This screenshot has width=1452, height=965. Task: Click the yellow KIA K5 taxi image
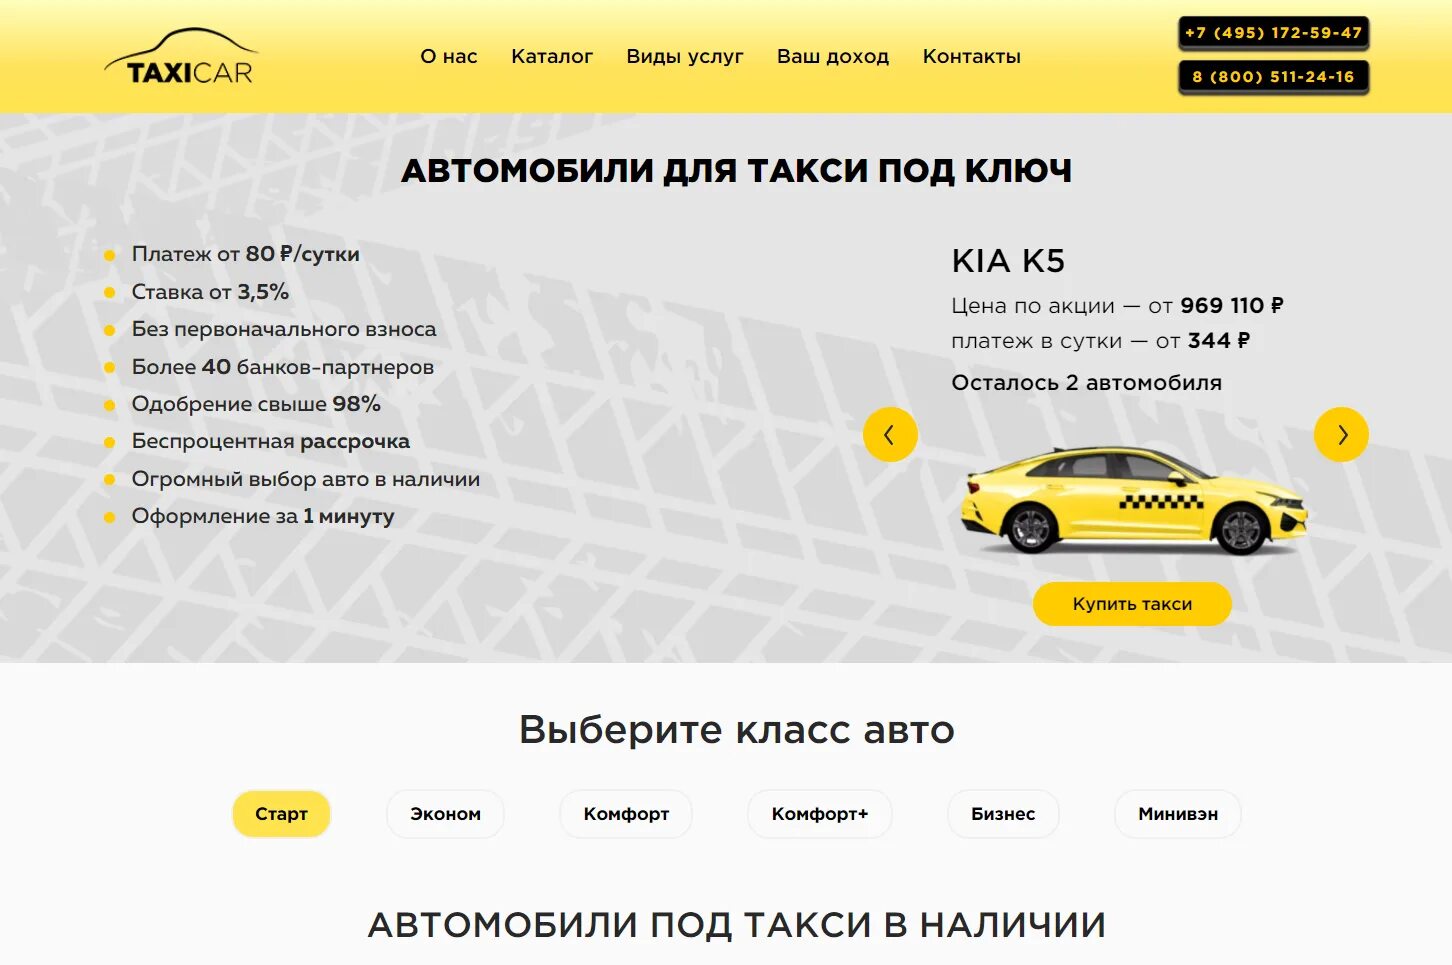(1134, 500)
